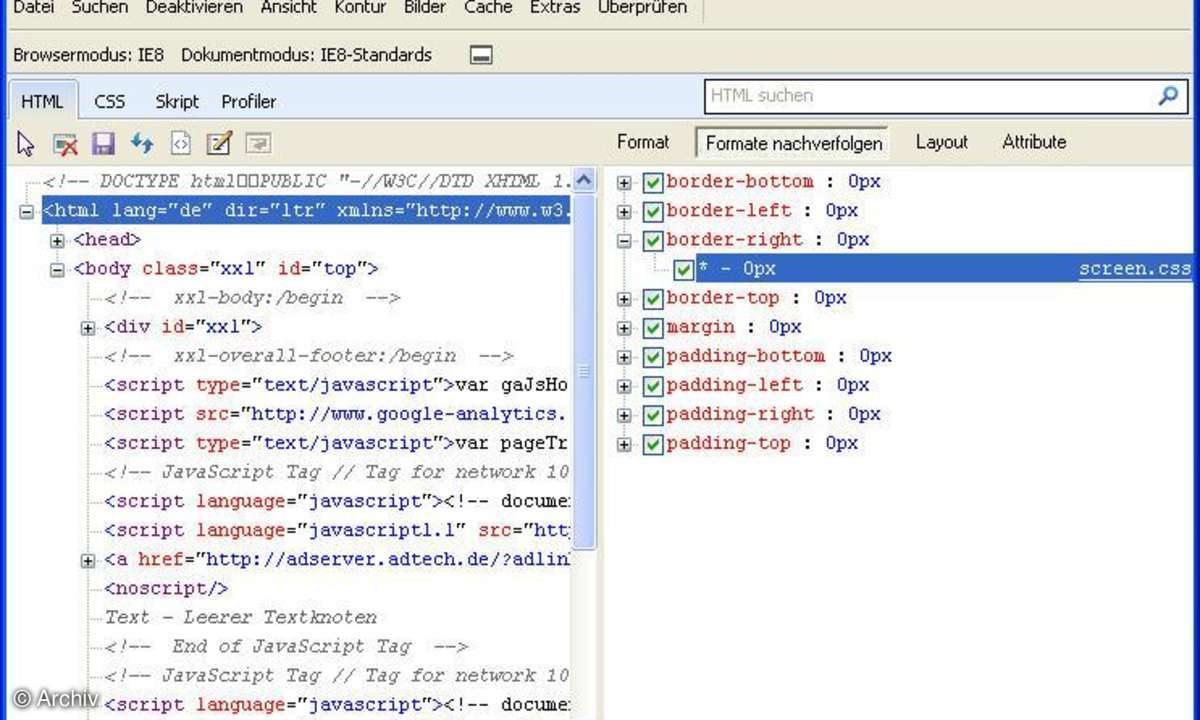Screen dimensions: 1200x720
Task: Expand the padding-top property
Action: tap(625, 444)
